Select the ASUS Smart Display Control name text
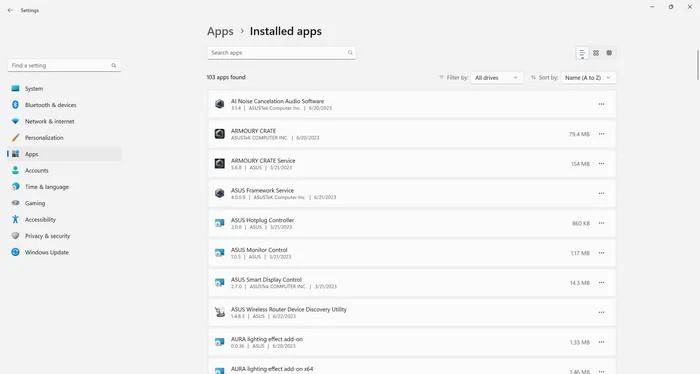Image resolution: width=700 pixels, height=374 pixels. coord(267,280)
